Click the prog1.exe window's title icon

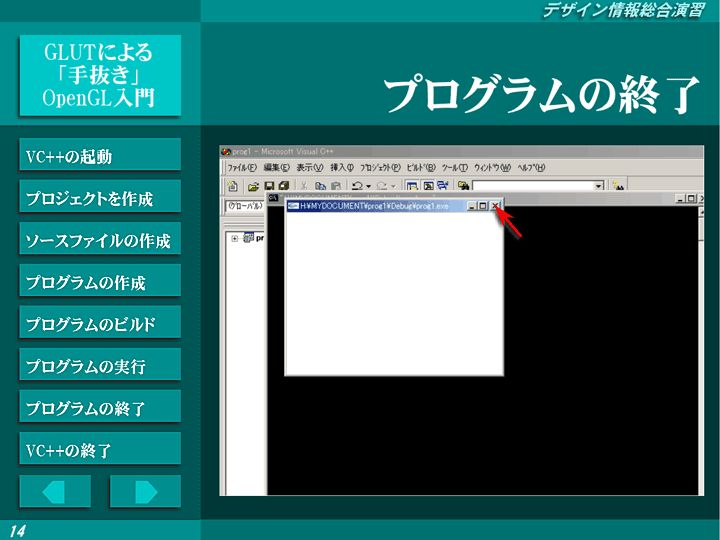[x=293, y=206]
